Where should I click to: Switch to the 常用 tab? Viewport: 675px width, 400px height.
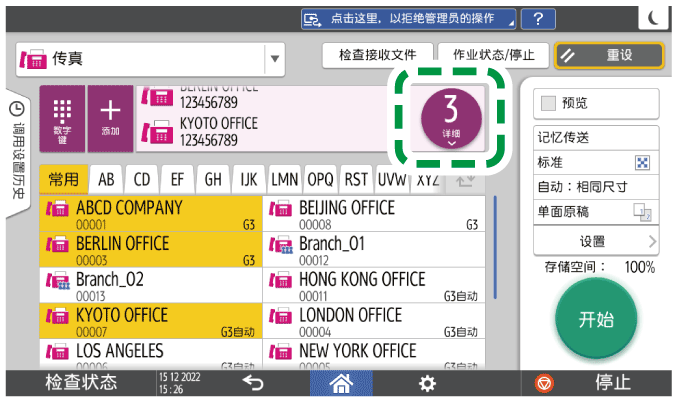63,180
